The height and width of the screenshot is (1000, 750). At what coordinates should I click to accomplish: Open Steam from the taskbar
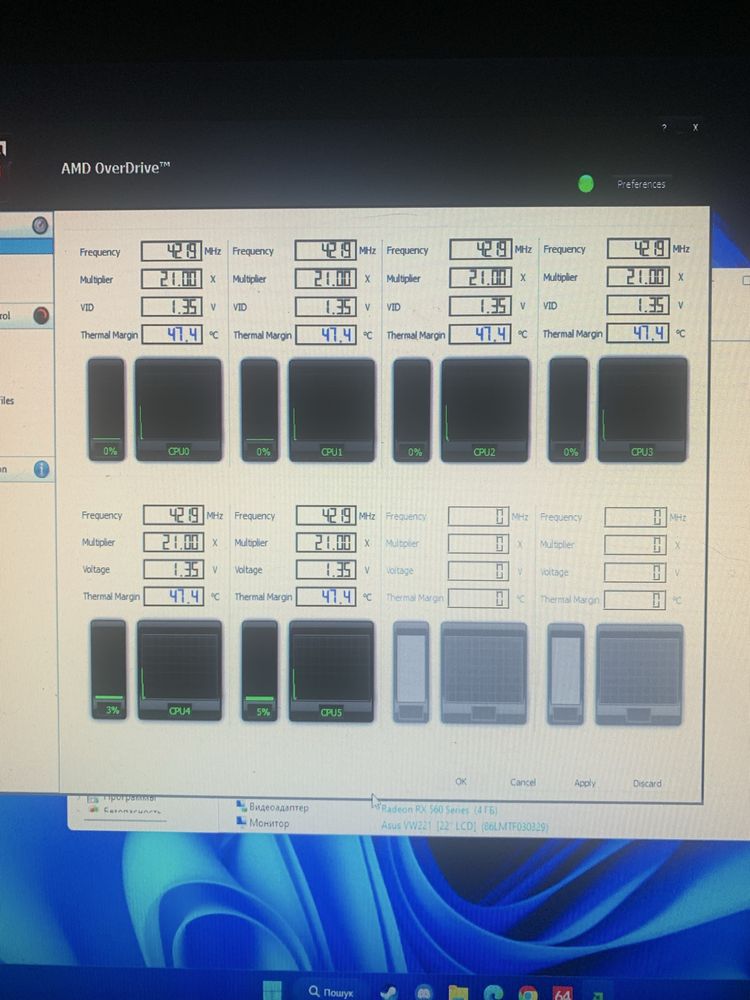click(x=388, y=992)
